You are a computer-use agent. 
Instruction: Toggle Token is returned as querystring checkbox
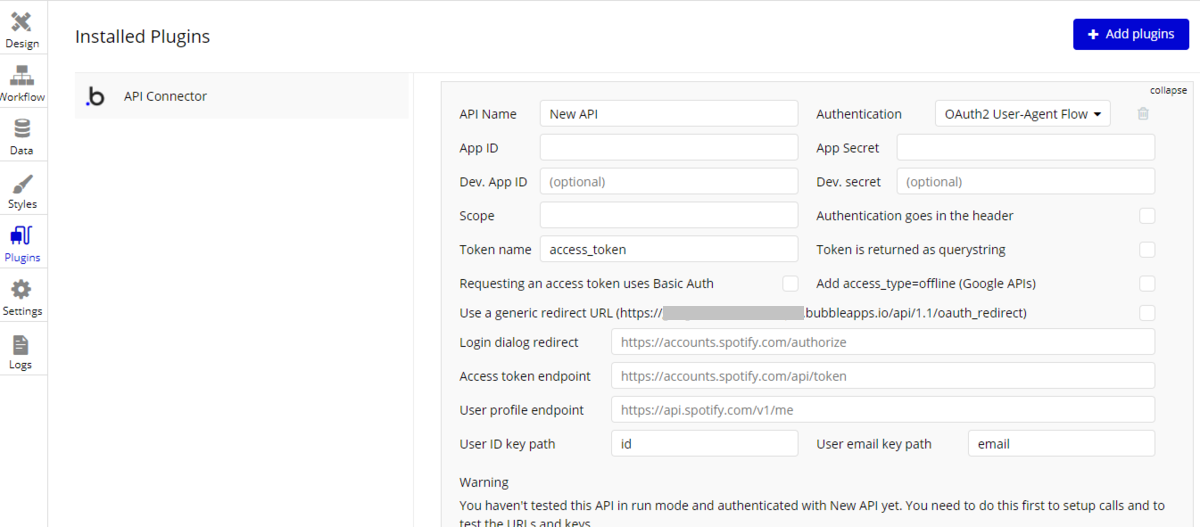click(x=1147, y=250)
